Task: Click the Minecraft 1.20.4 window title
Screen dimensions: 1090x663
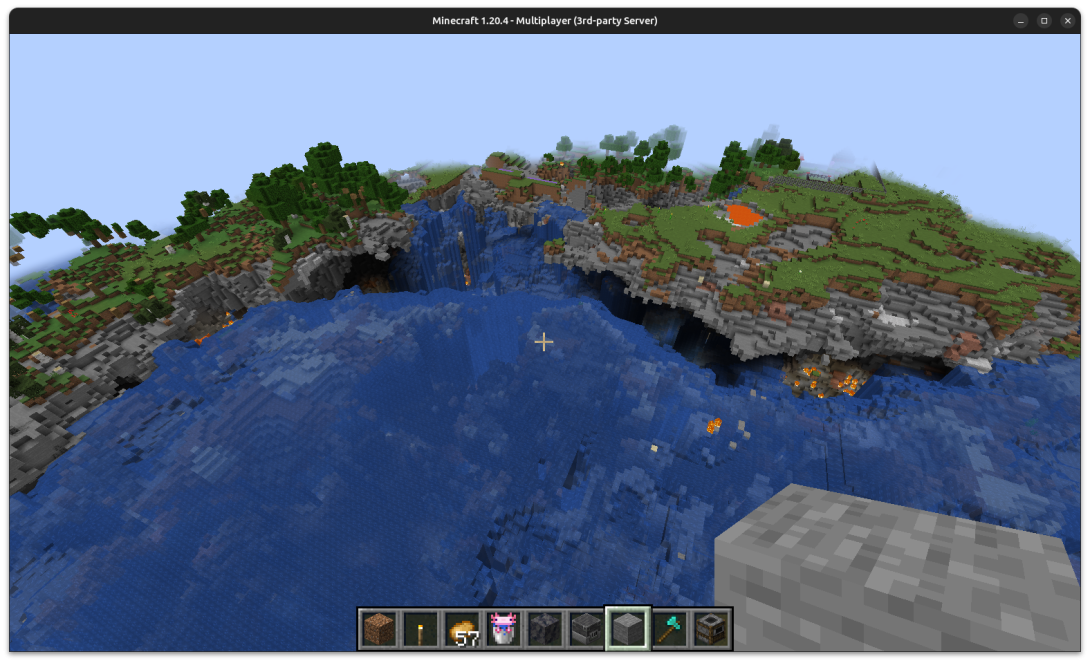Action: pyautogui.click(x=545, y=20)
